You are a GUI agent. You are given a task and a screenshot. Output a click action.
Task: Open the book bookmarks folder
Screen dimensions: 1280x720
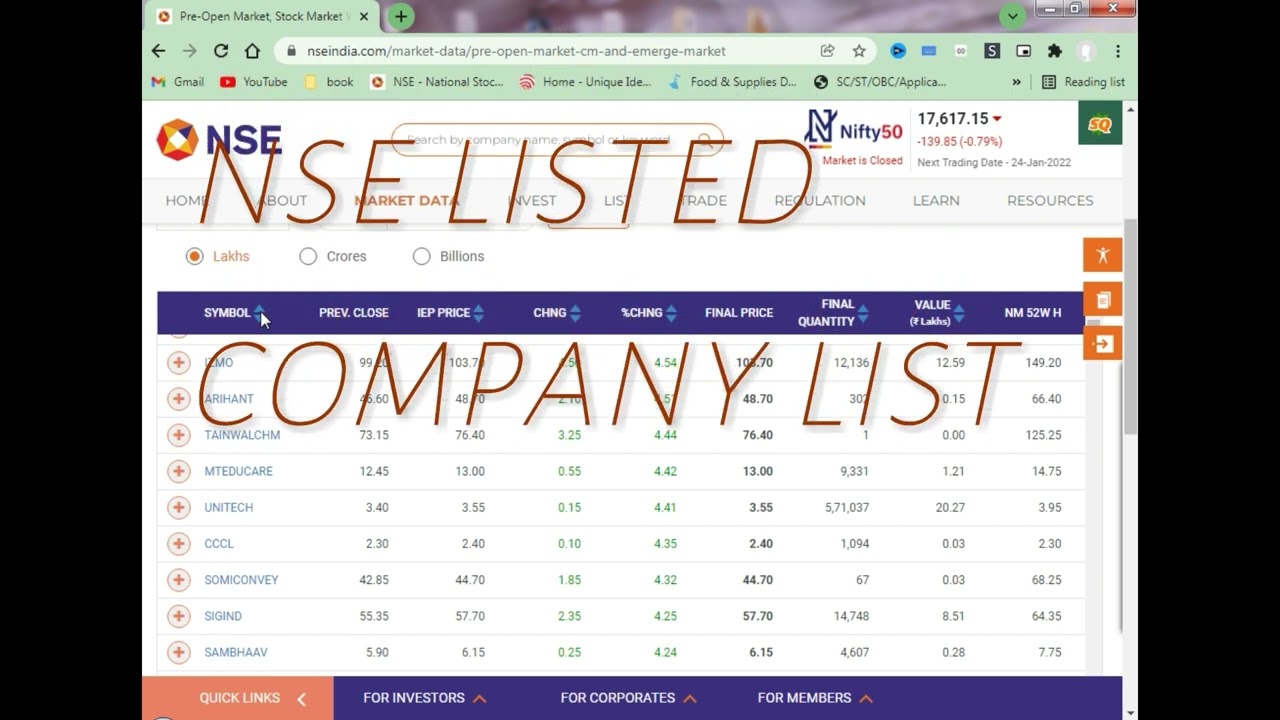[328, 82]
